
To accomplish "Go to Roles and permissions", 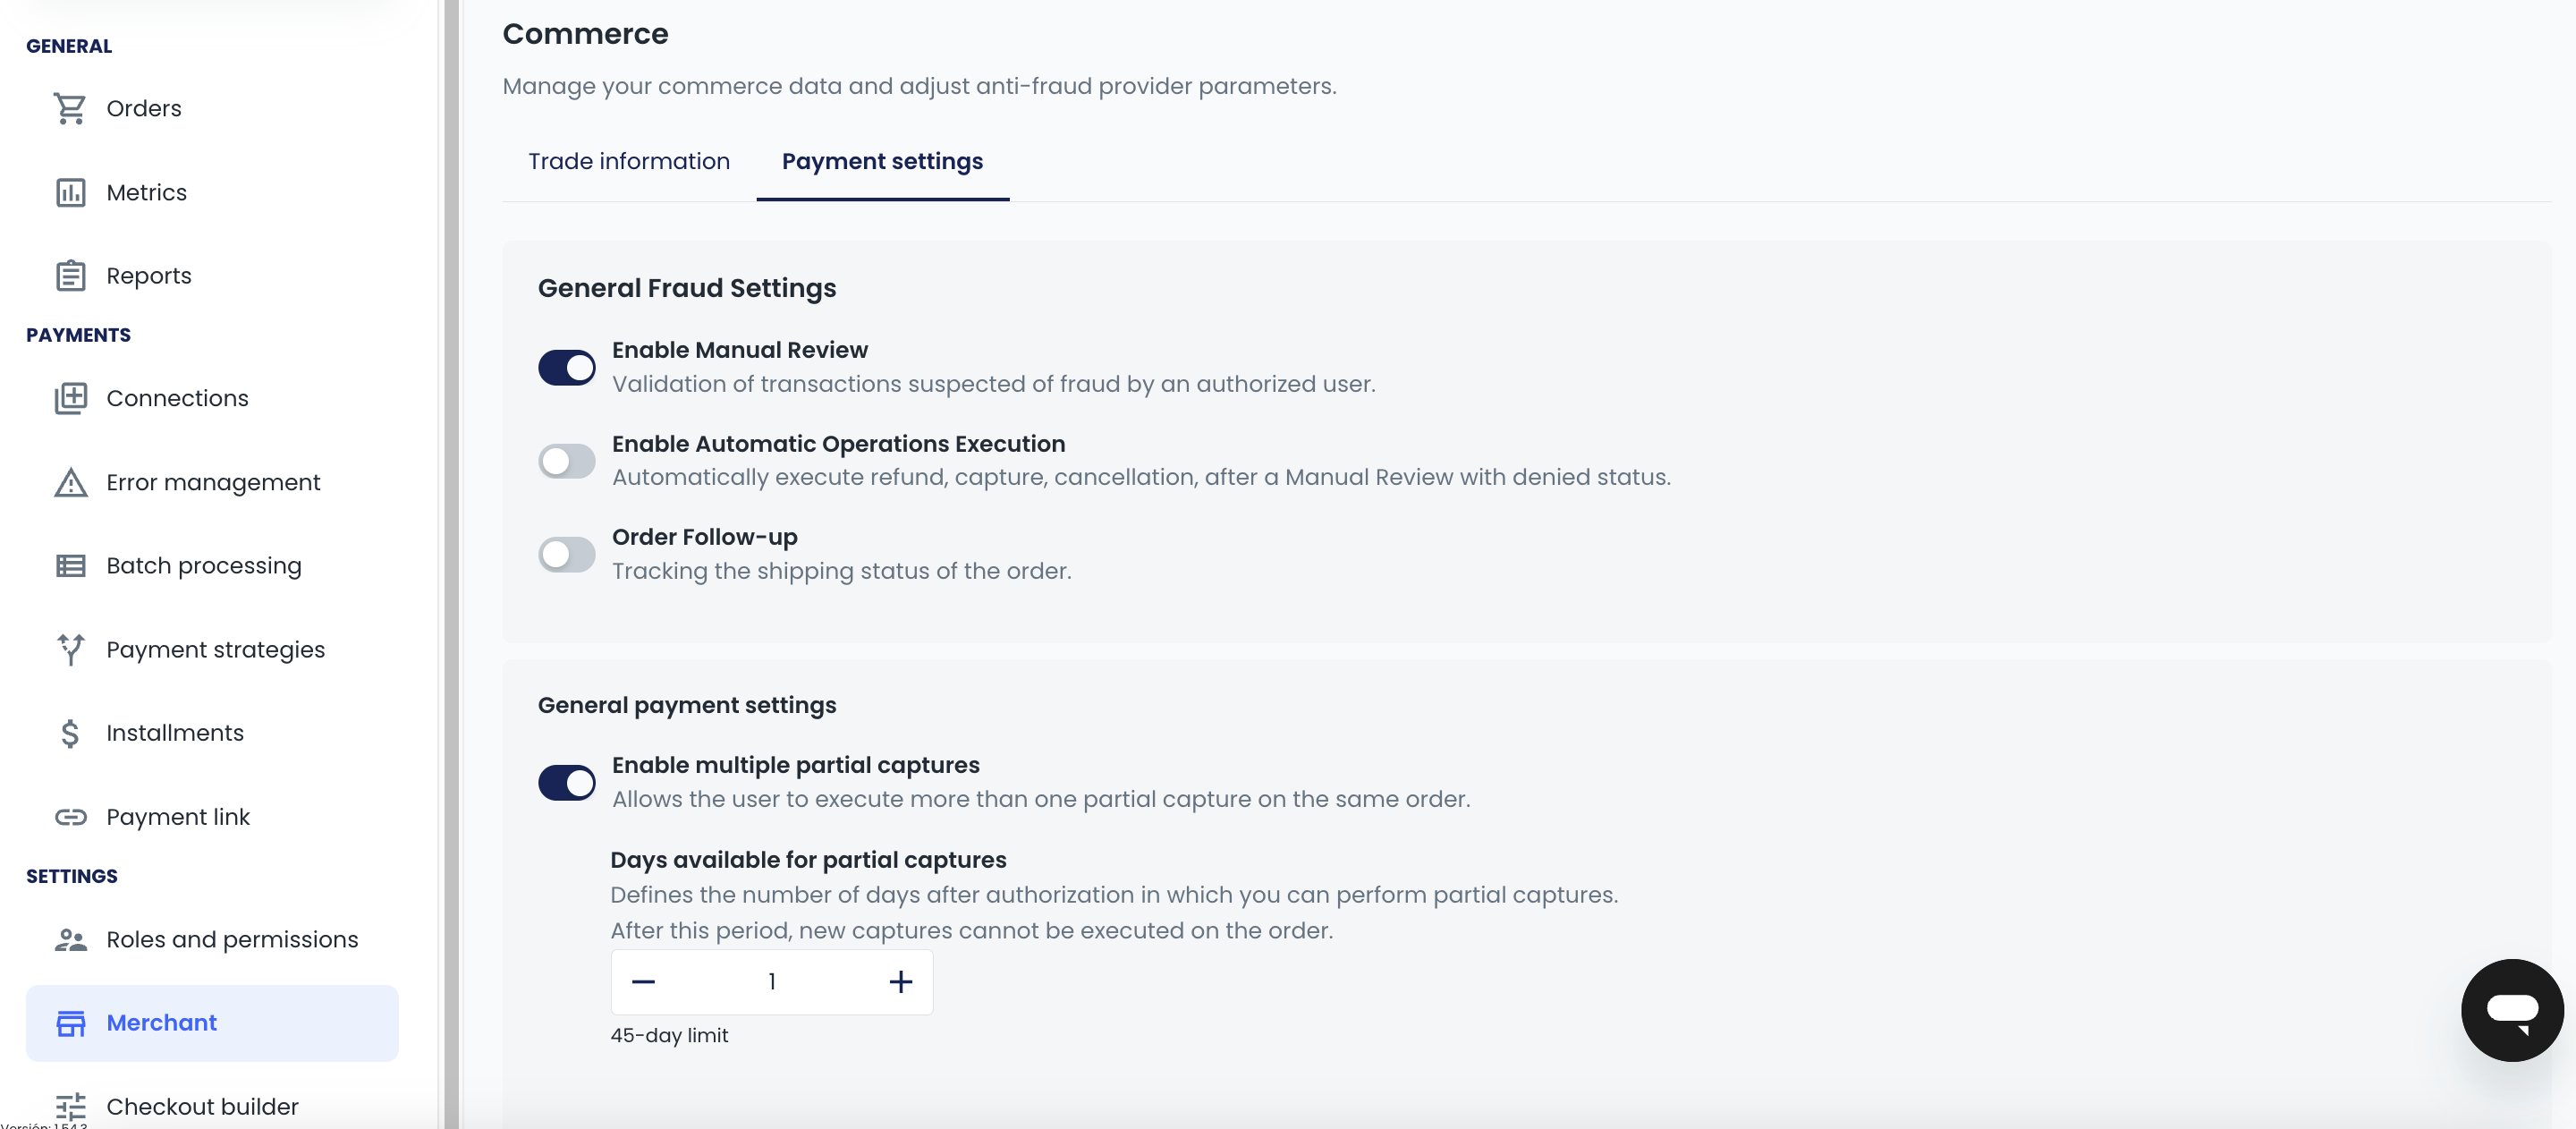I will click(231, 940).
